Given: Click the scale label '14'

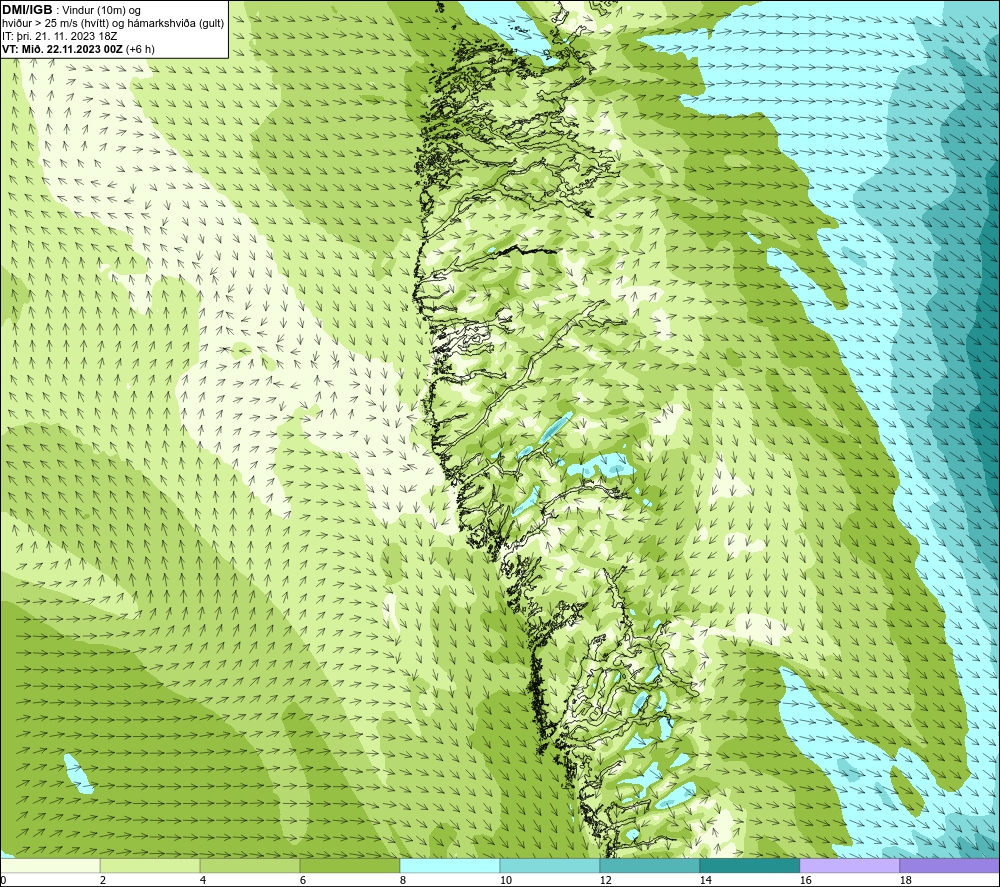Looking at the screenshot, I should click(x=705, y=880).
